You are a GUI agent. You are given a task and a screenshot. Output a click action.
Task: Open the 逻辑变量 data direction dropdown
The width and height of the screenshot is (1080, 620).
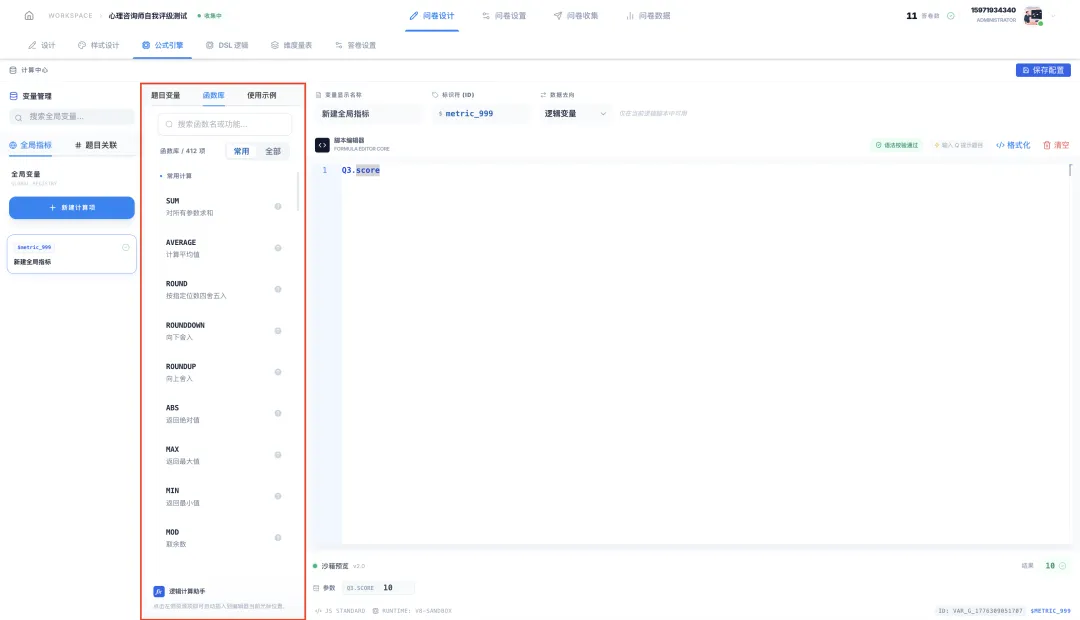(x=575, y=114)
